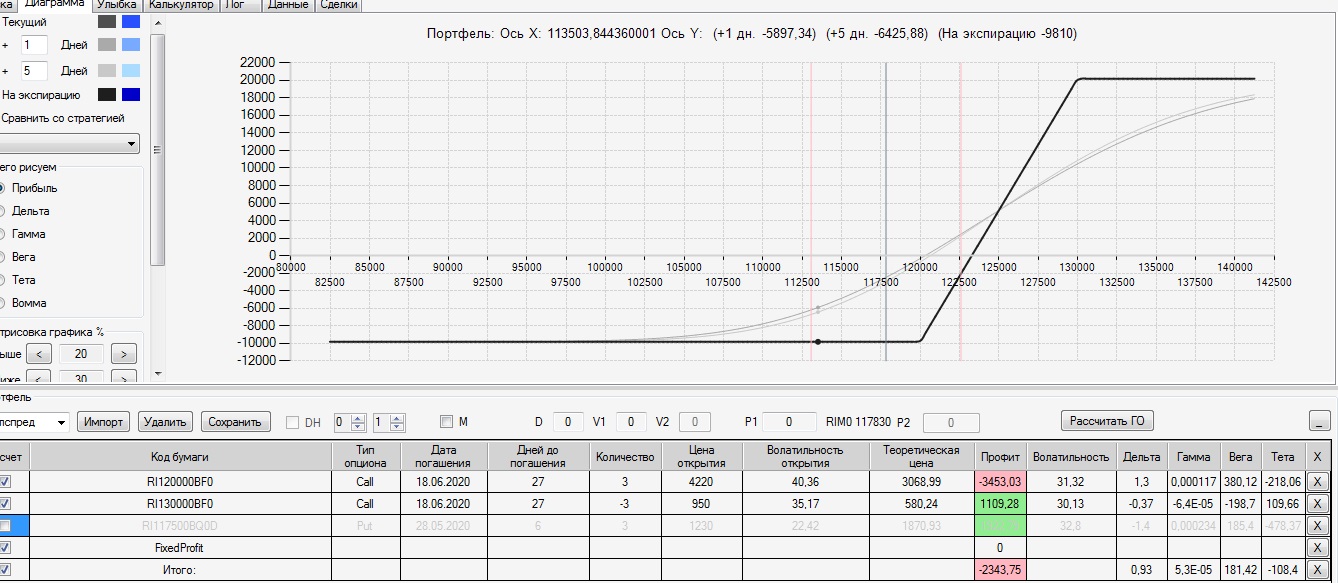The height and width of the screenshot is (583, 1338).
Task: Click the Импорт button
Action: (x=104, y=422)
